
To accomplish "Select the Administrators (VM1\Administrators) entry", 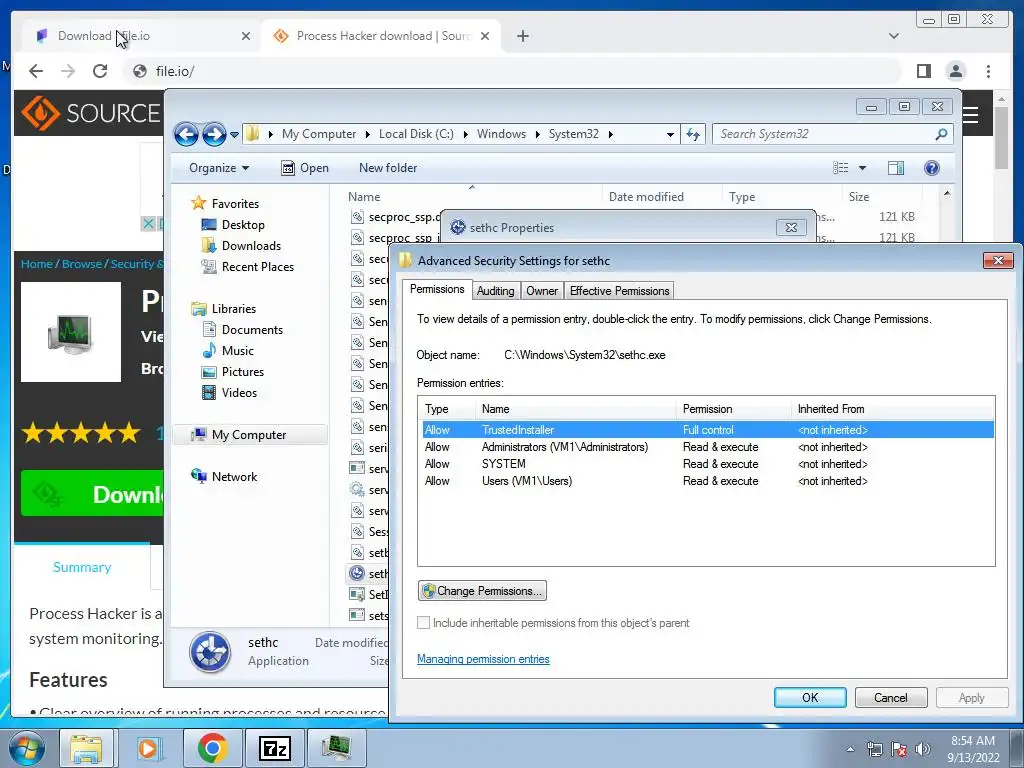I will [x=708, y=447].
